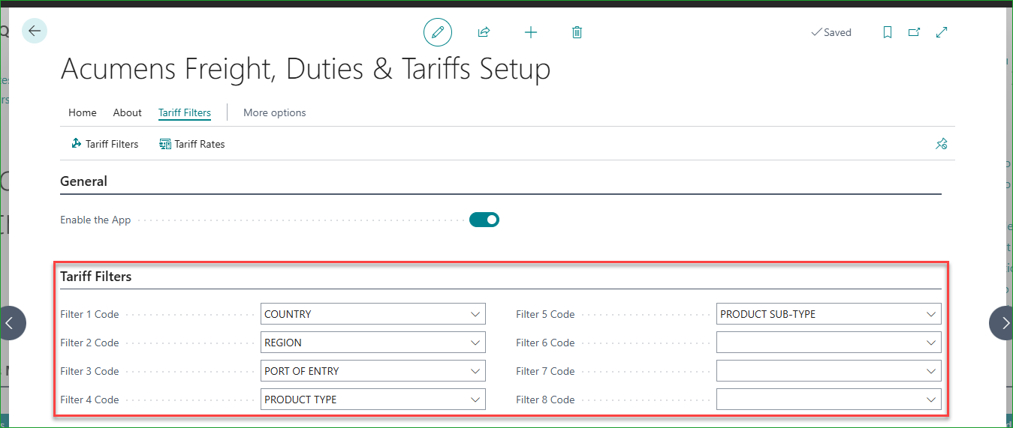Open page in new window icon
Screen dimensions: 1013x428
[914, 32]
